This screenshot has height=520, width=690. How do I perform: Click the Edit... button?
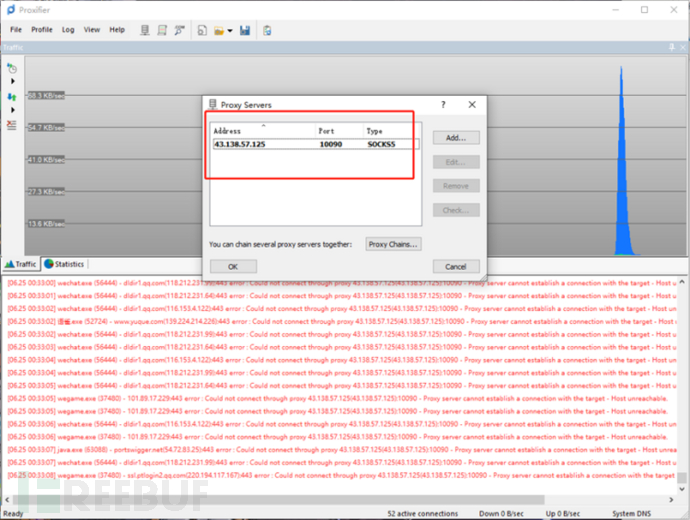point(456,162)
